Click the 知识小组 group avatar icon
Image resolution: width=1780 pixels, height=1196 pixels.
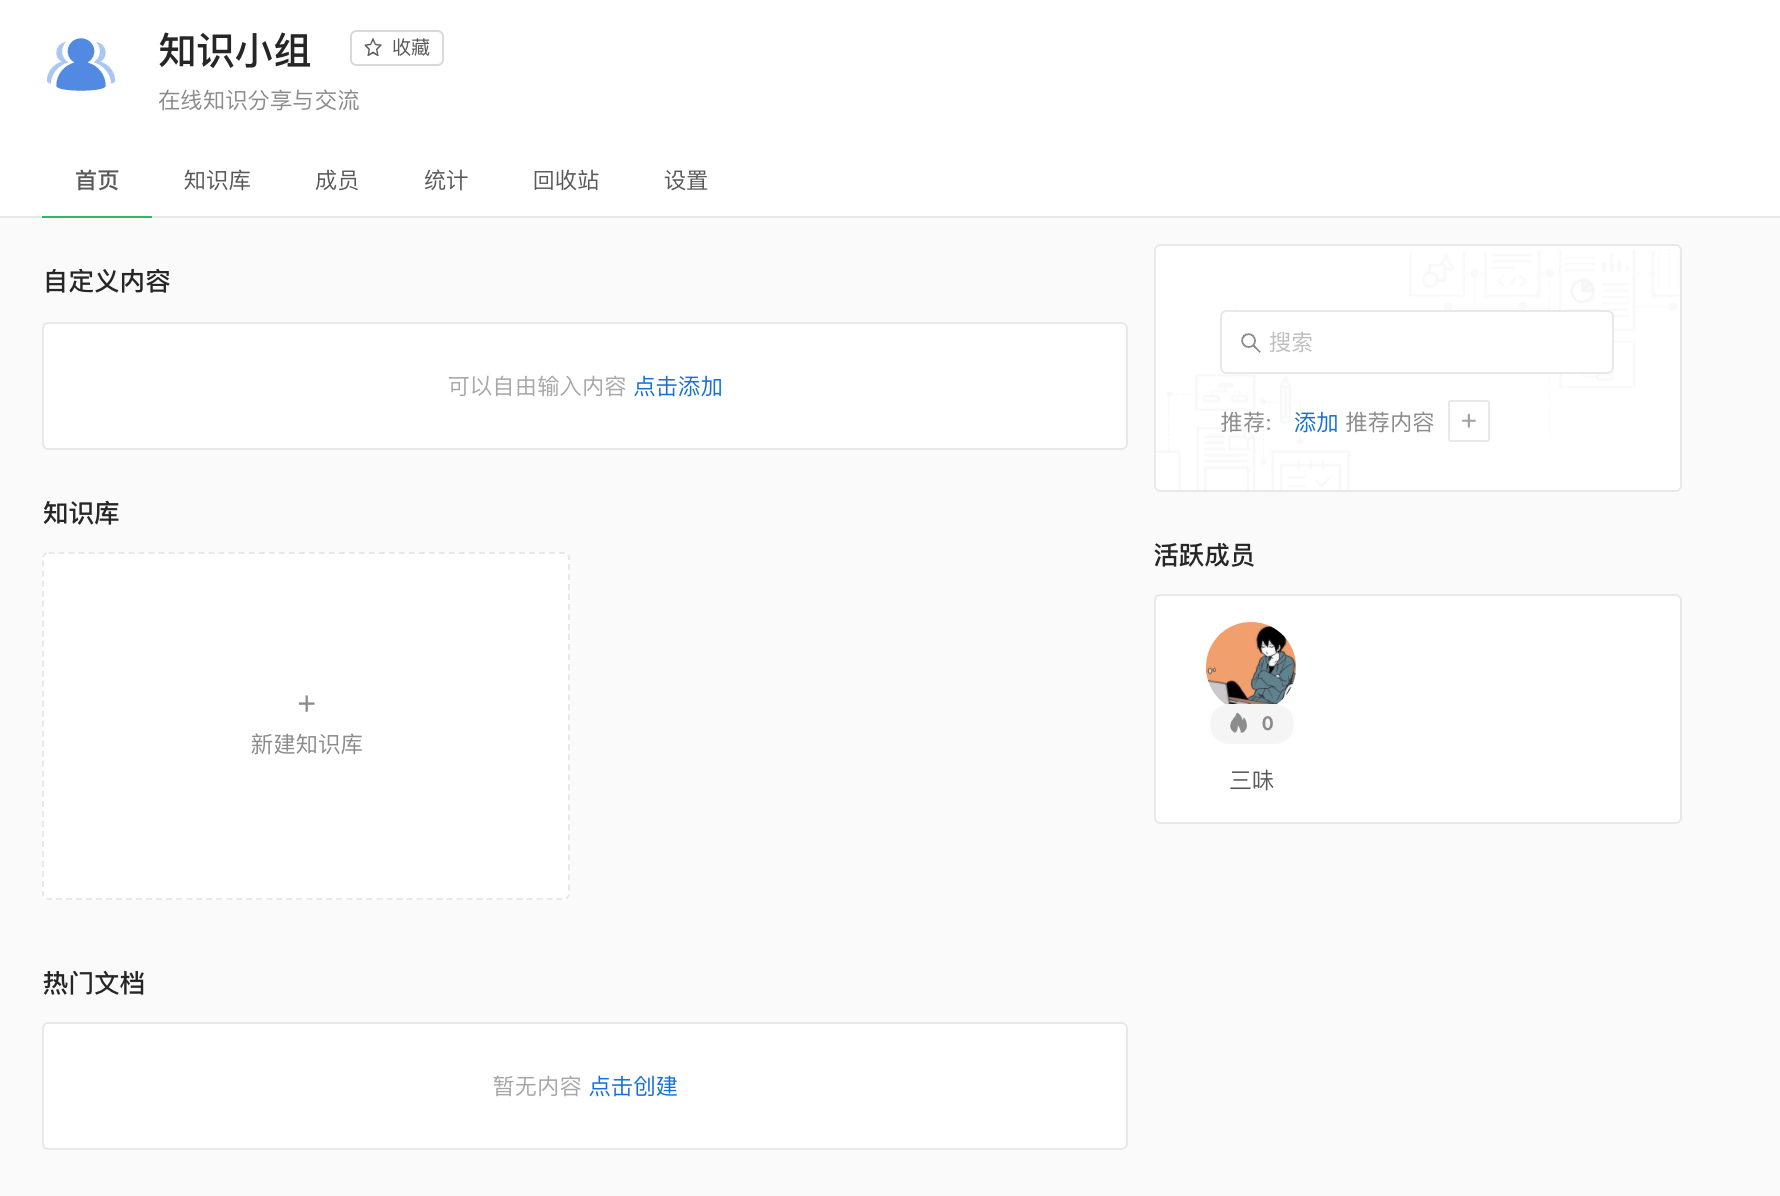click(x=81, y=64)
